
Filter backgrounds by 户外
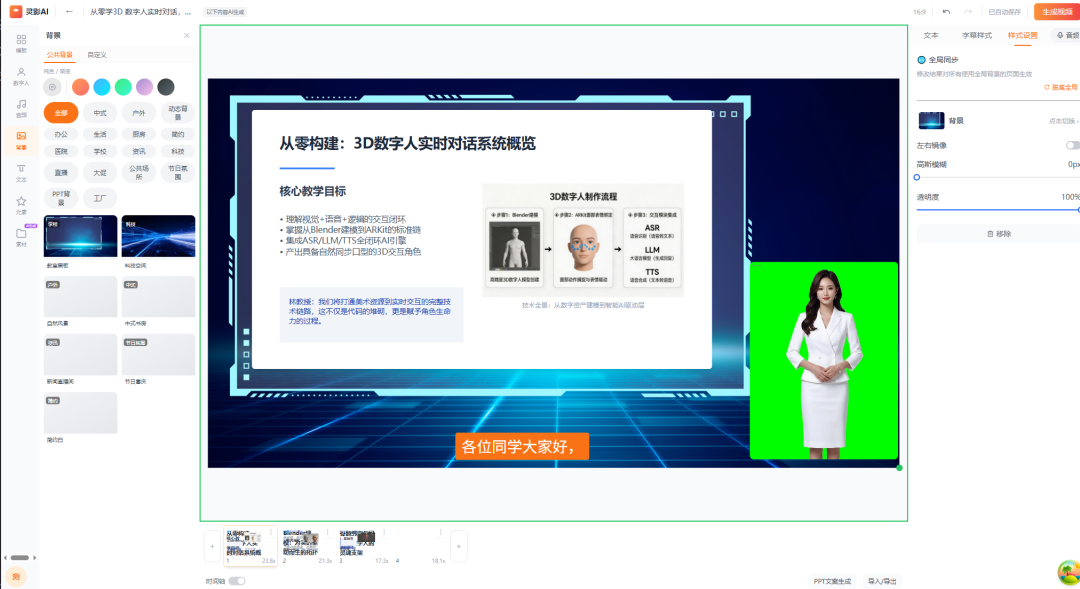[139, 112]
